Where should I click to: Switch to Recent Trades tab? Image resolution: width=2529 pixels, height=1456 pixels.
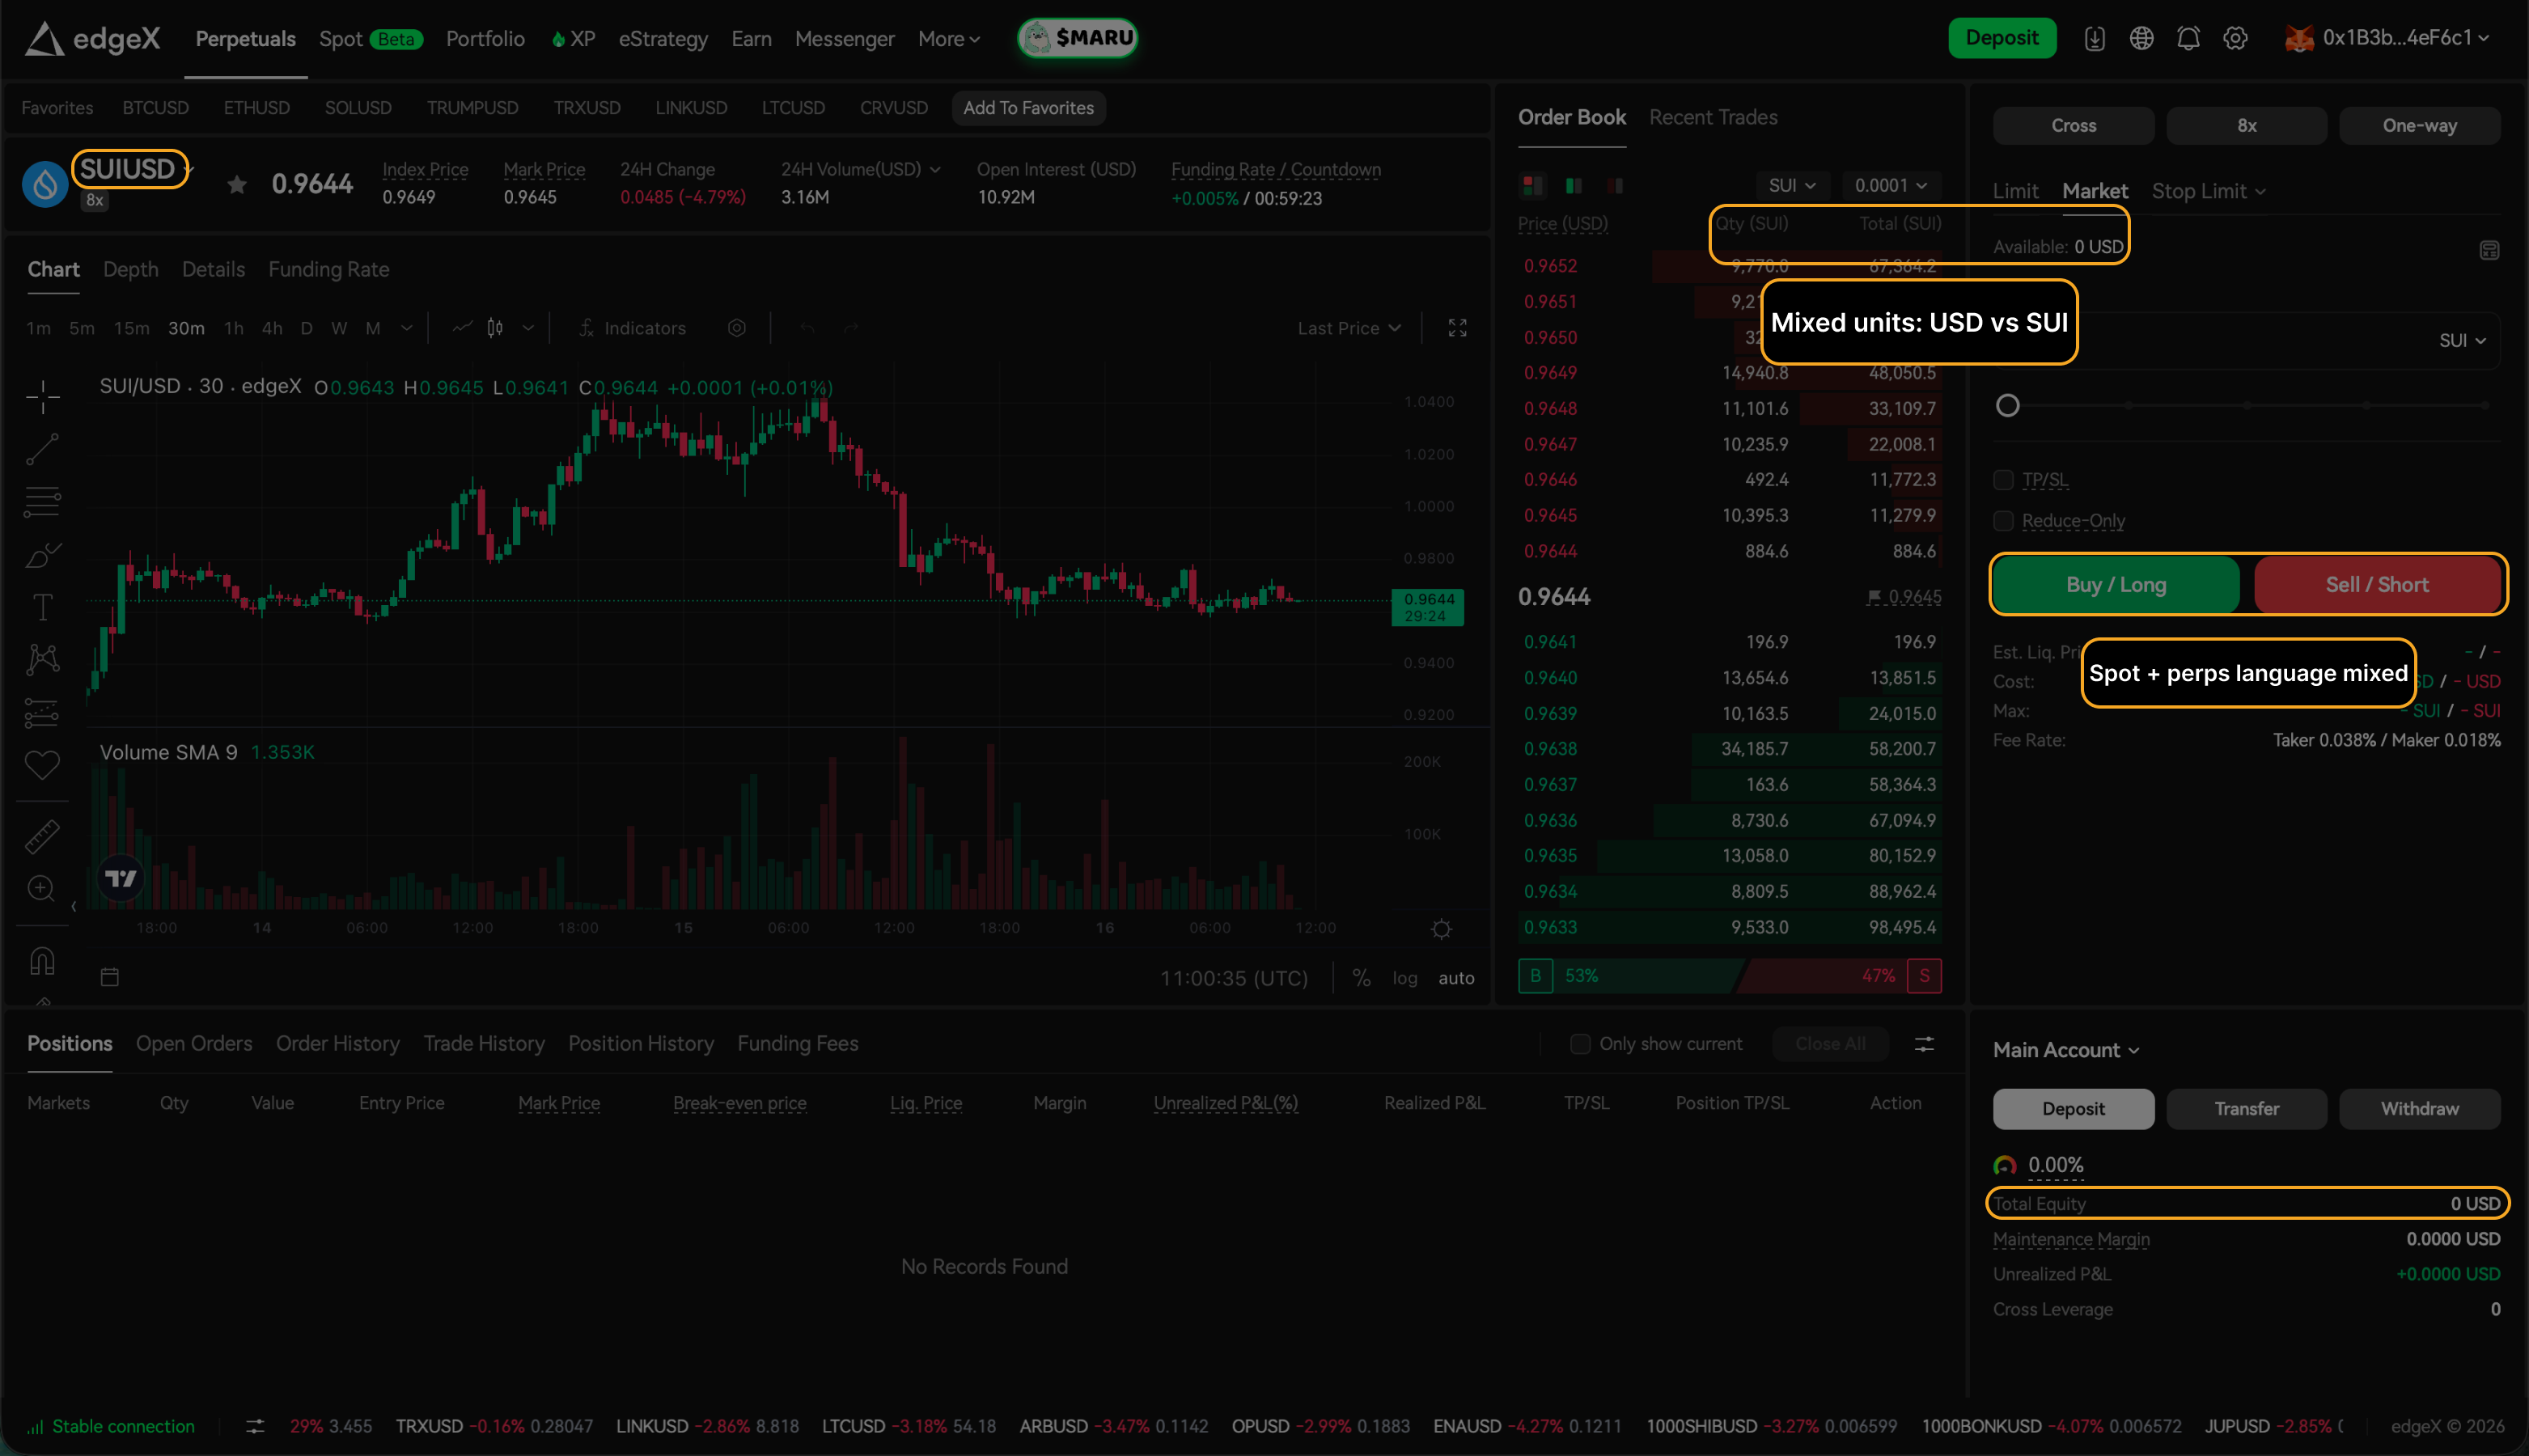(1712, 117)
